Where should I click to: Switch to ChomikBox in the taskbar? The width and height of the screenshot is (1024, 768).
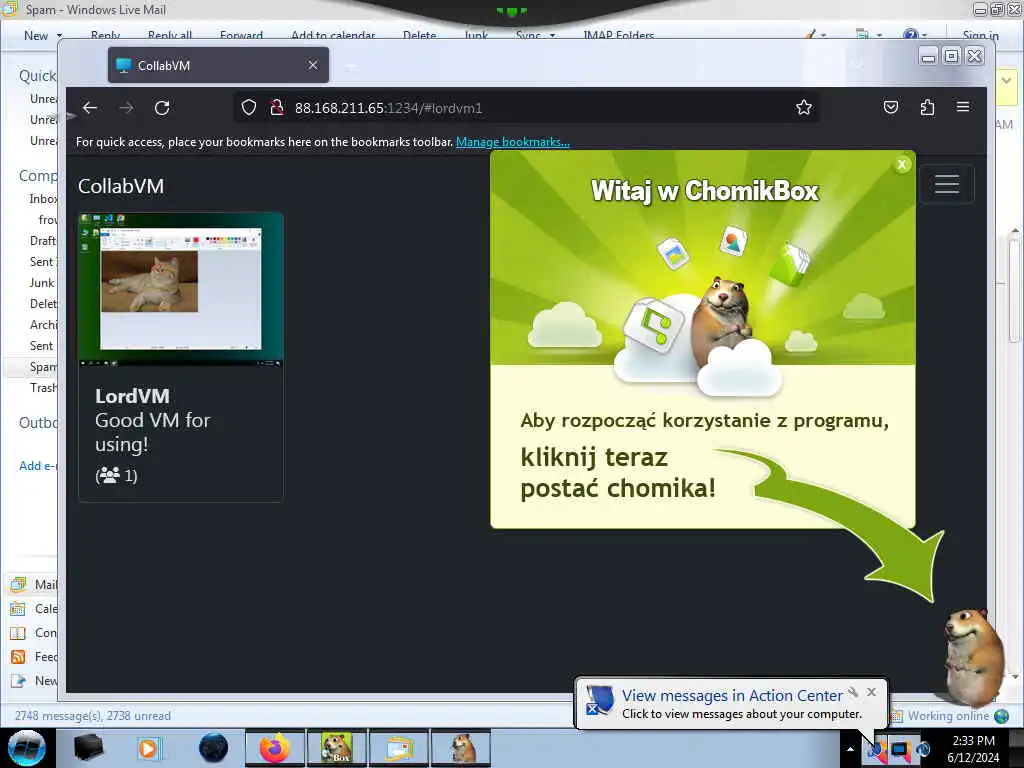[336, 748]
